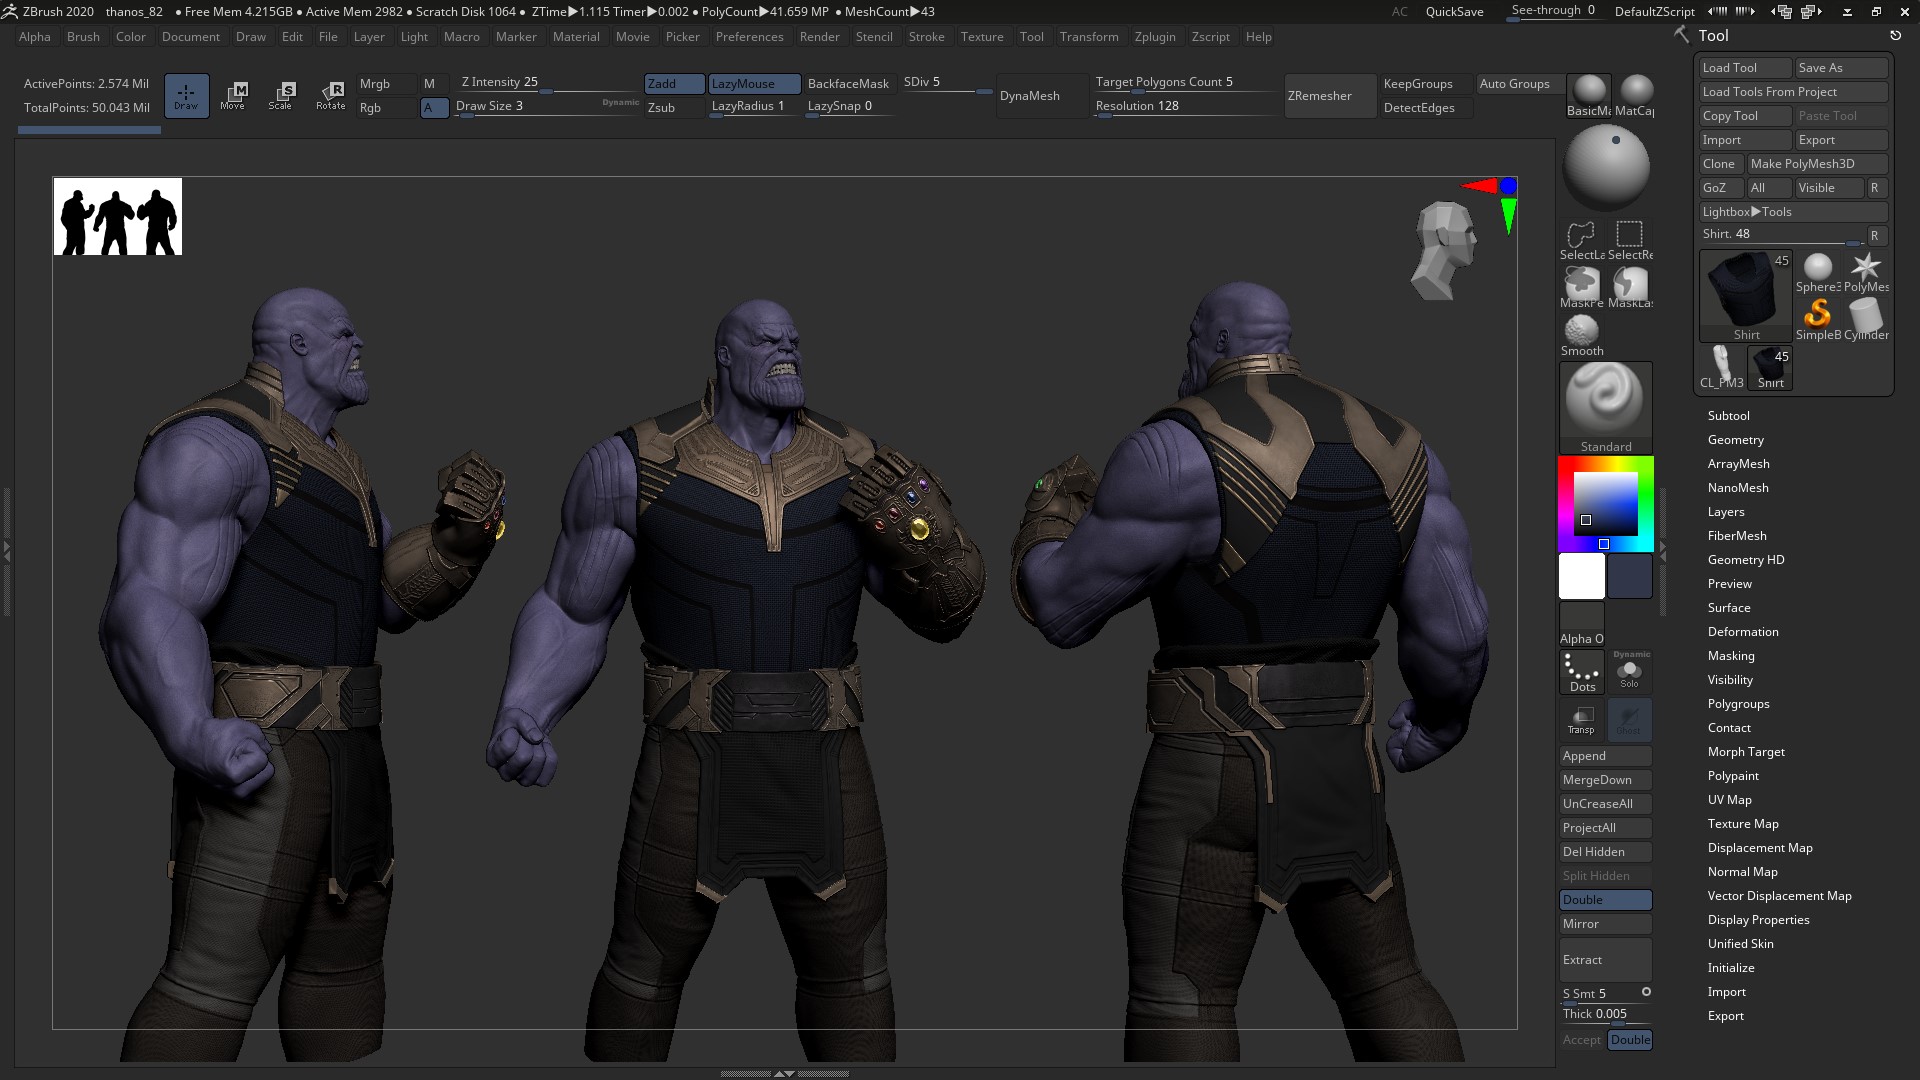1920x1080 pixels.
Task: Select the Rotate transform icon
Action: pos(330,96)
